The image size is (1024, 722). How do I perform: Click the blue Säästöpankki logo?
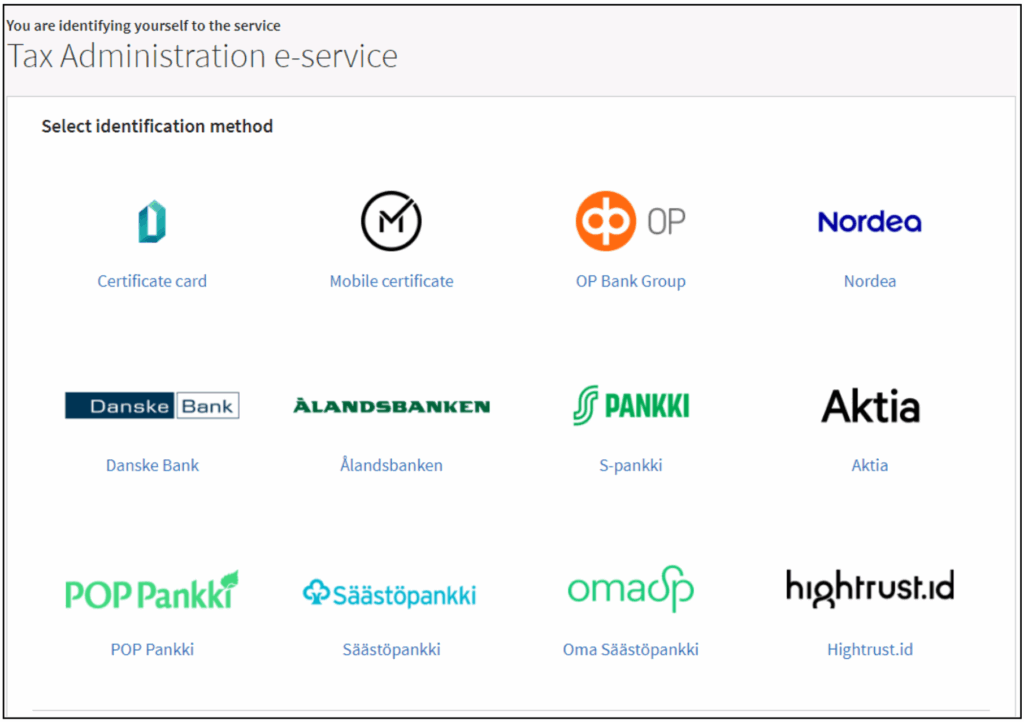coord(390,593)
